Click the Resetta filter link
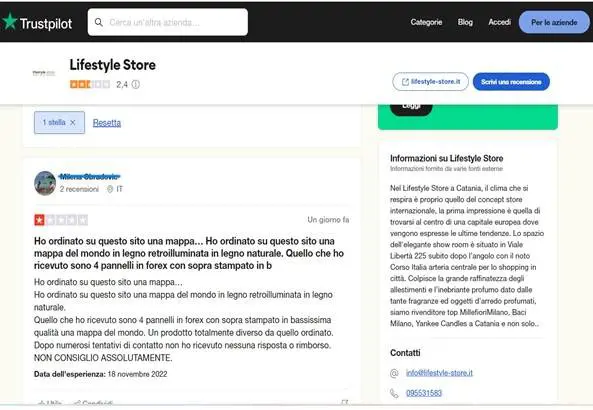 [x=107, y=123]
